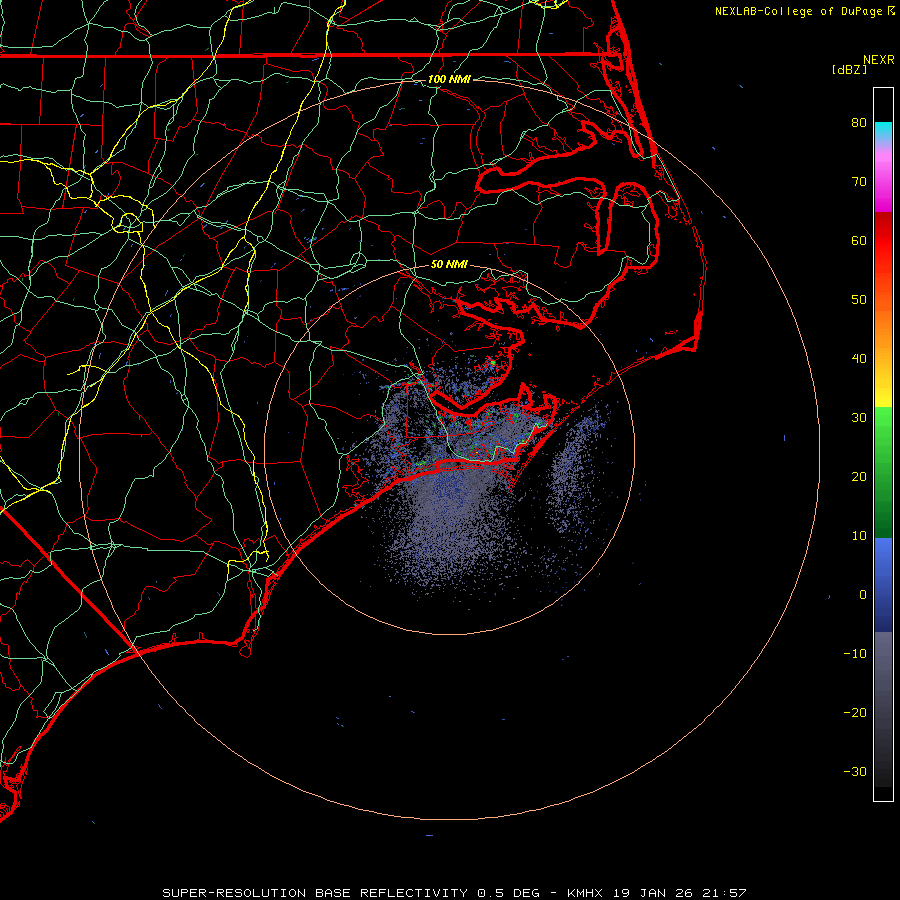The height and width of the screenshot is (900, 900).
Task: Click the [dBZ] unit label
Action: point(849,69)
